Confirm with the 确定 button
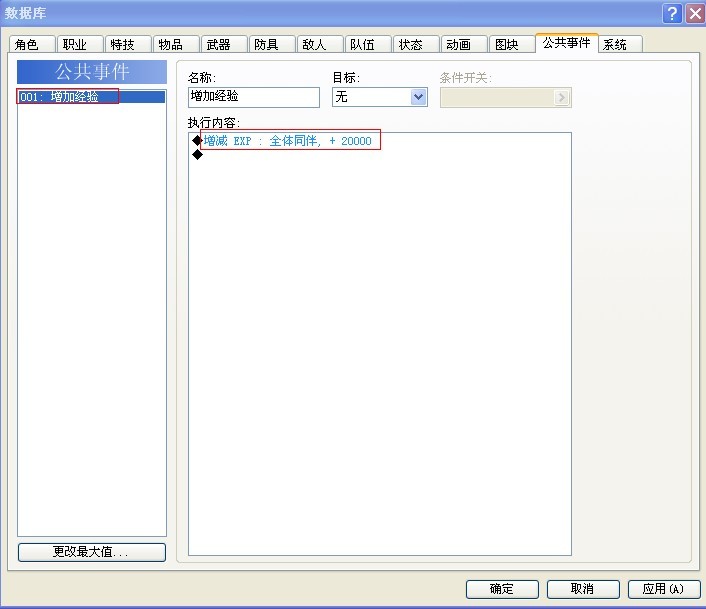This screenshot has height=609, width=706. click(x=502, y=589)
